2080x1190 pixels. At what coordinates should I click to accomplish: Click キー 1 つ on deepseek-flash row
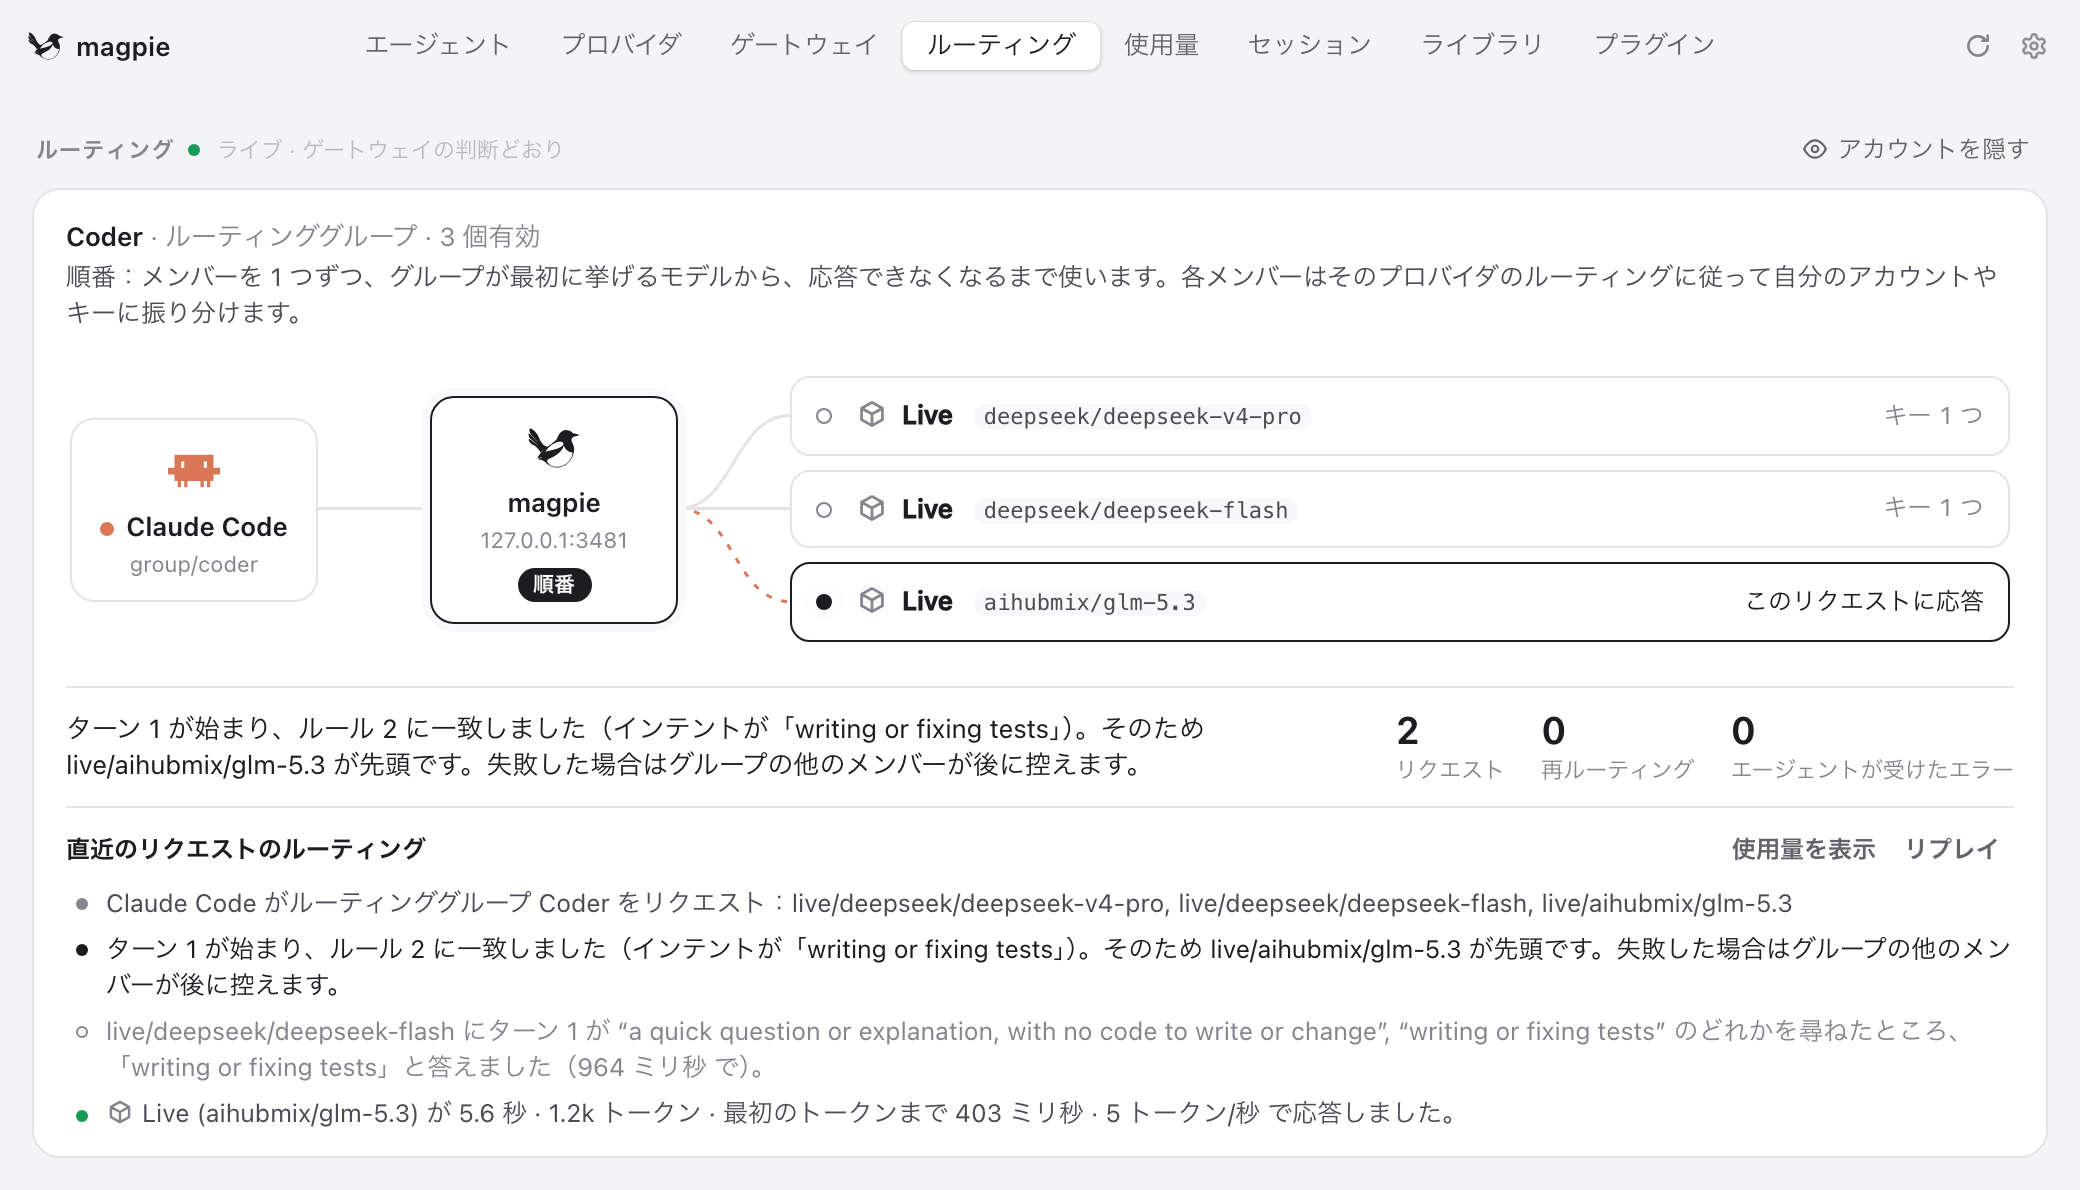pos(1933,507)
